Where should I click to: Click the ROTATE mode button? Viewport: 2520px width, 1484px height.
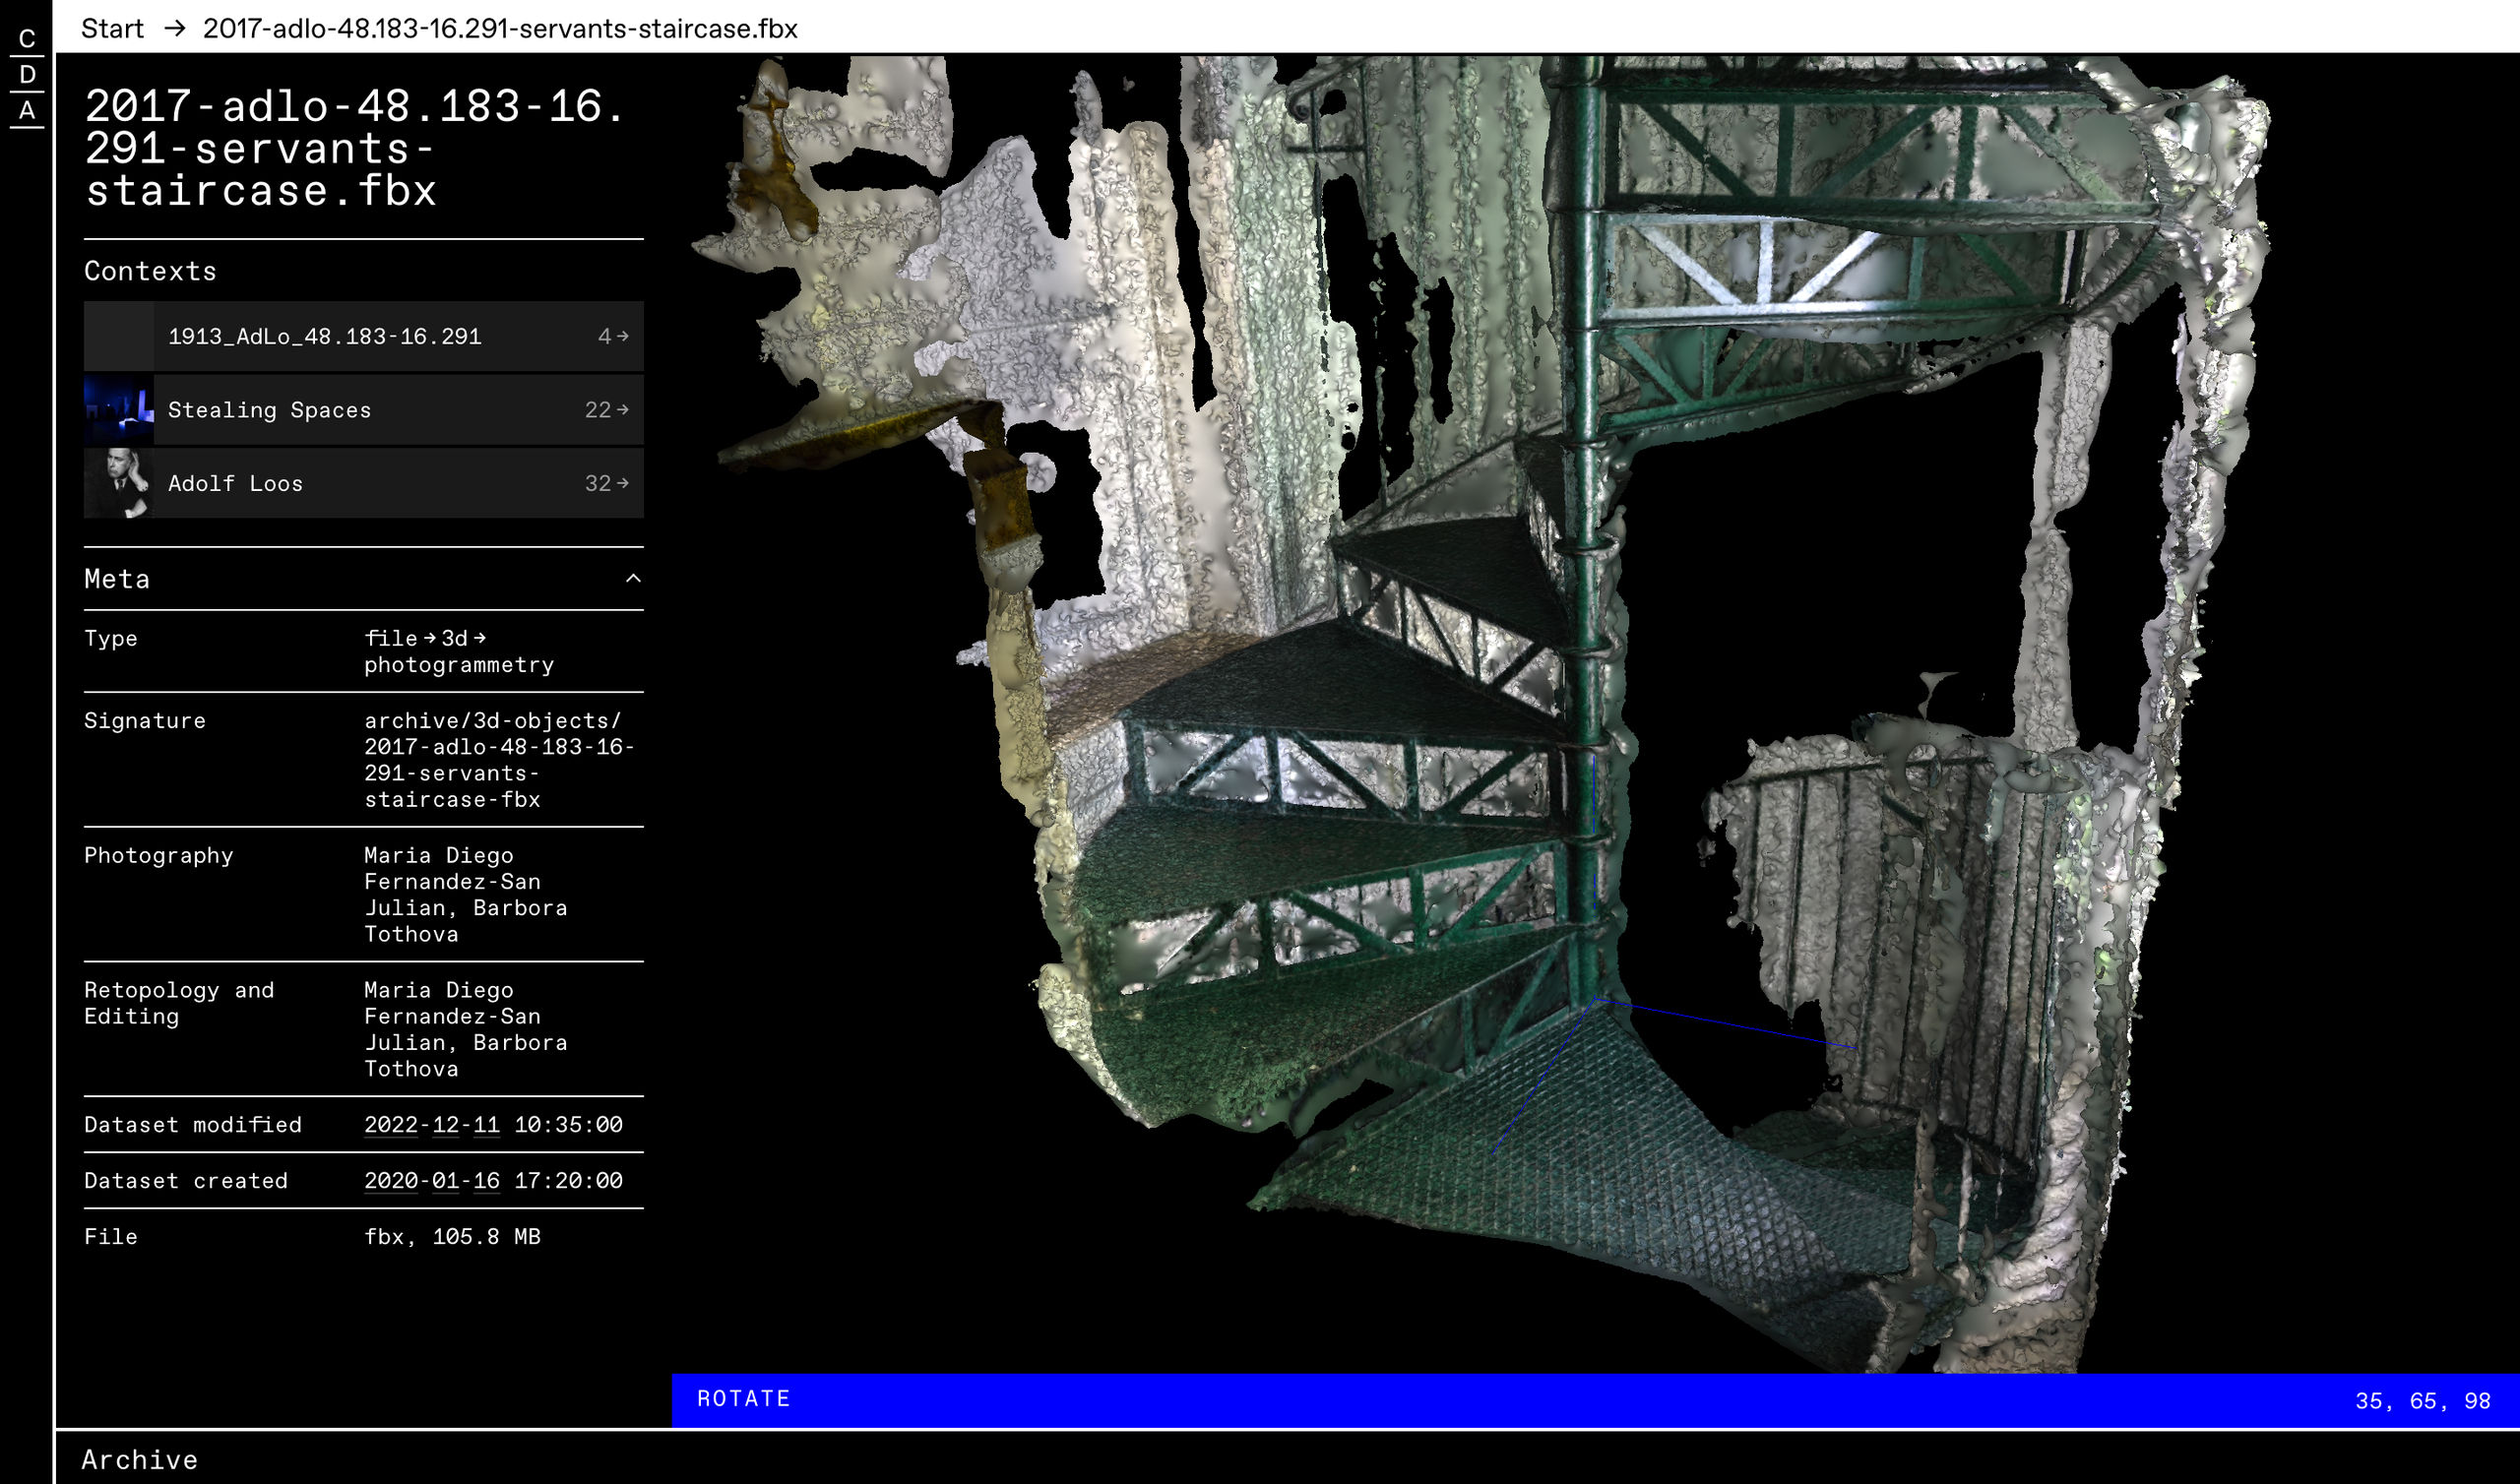point(743,1399)
